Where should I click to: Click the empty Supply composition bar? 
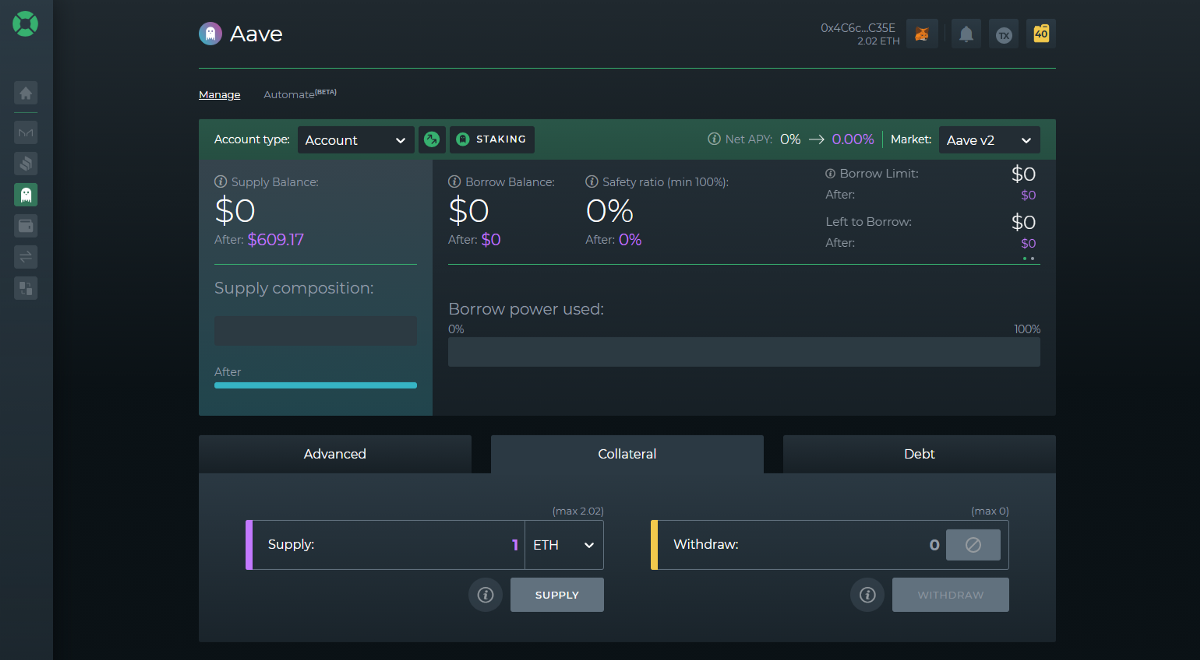(315, 331)
